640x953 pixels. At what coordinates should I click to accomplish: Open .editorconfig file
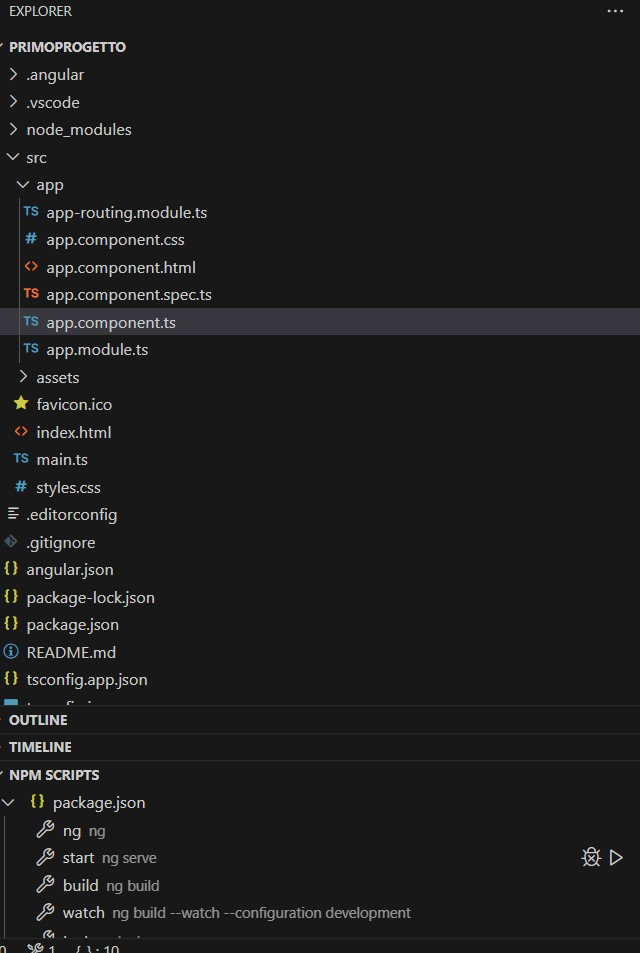[72, 515]
